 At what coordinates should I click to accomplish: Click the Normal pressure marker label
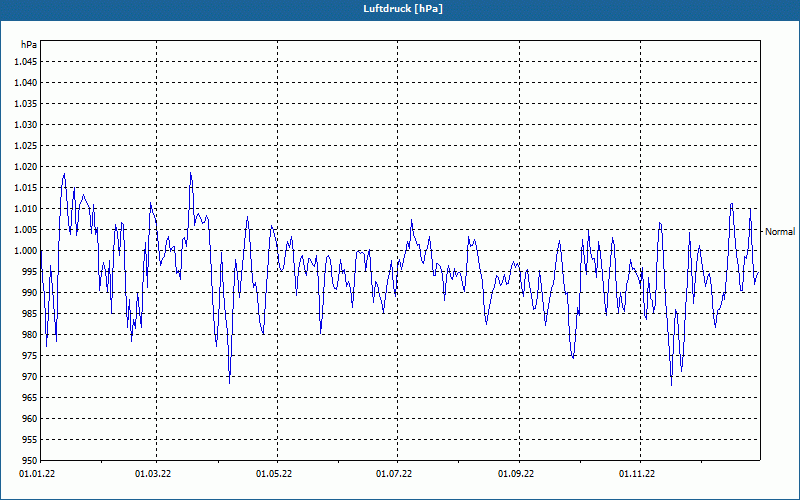(x=780, y=232)
